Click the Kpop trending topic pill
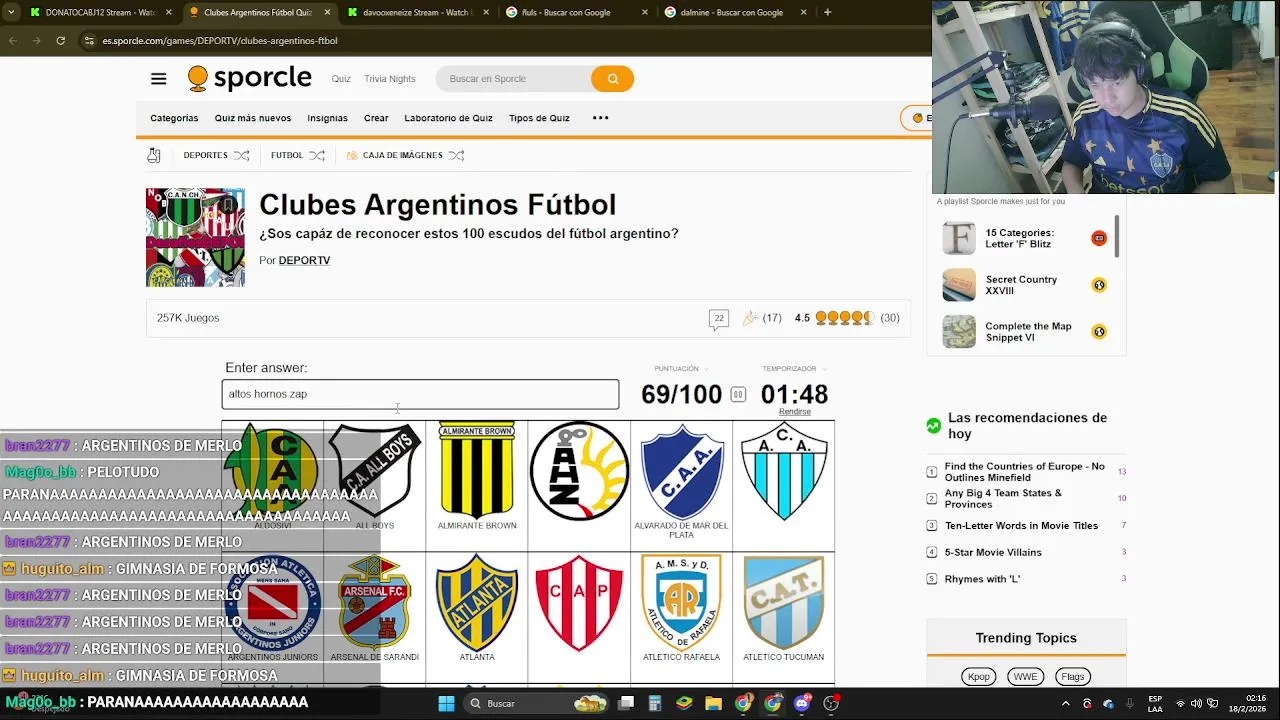This screenshot has height=720, width=1280. 979,677
